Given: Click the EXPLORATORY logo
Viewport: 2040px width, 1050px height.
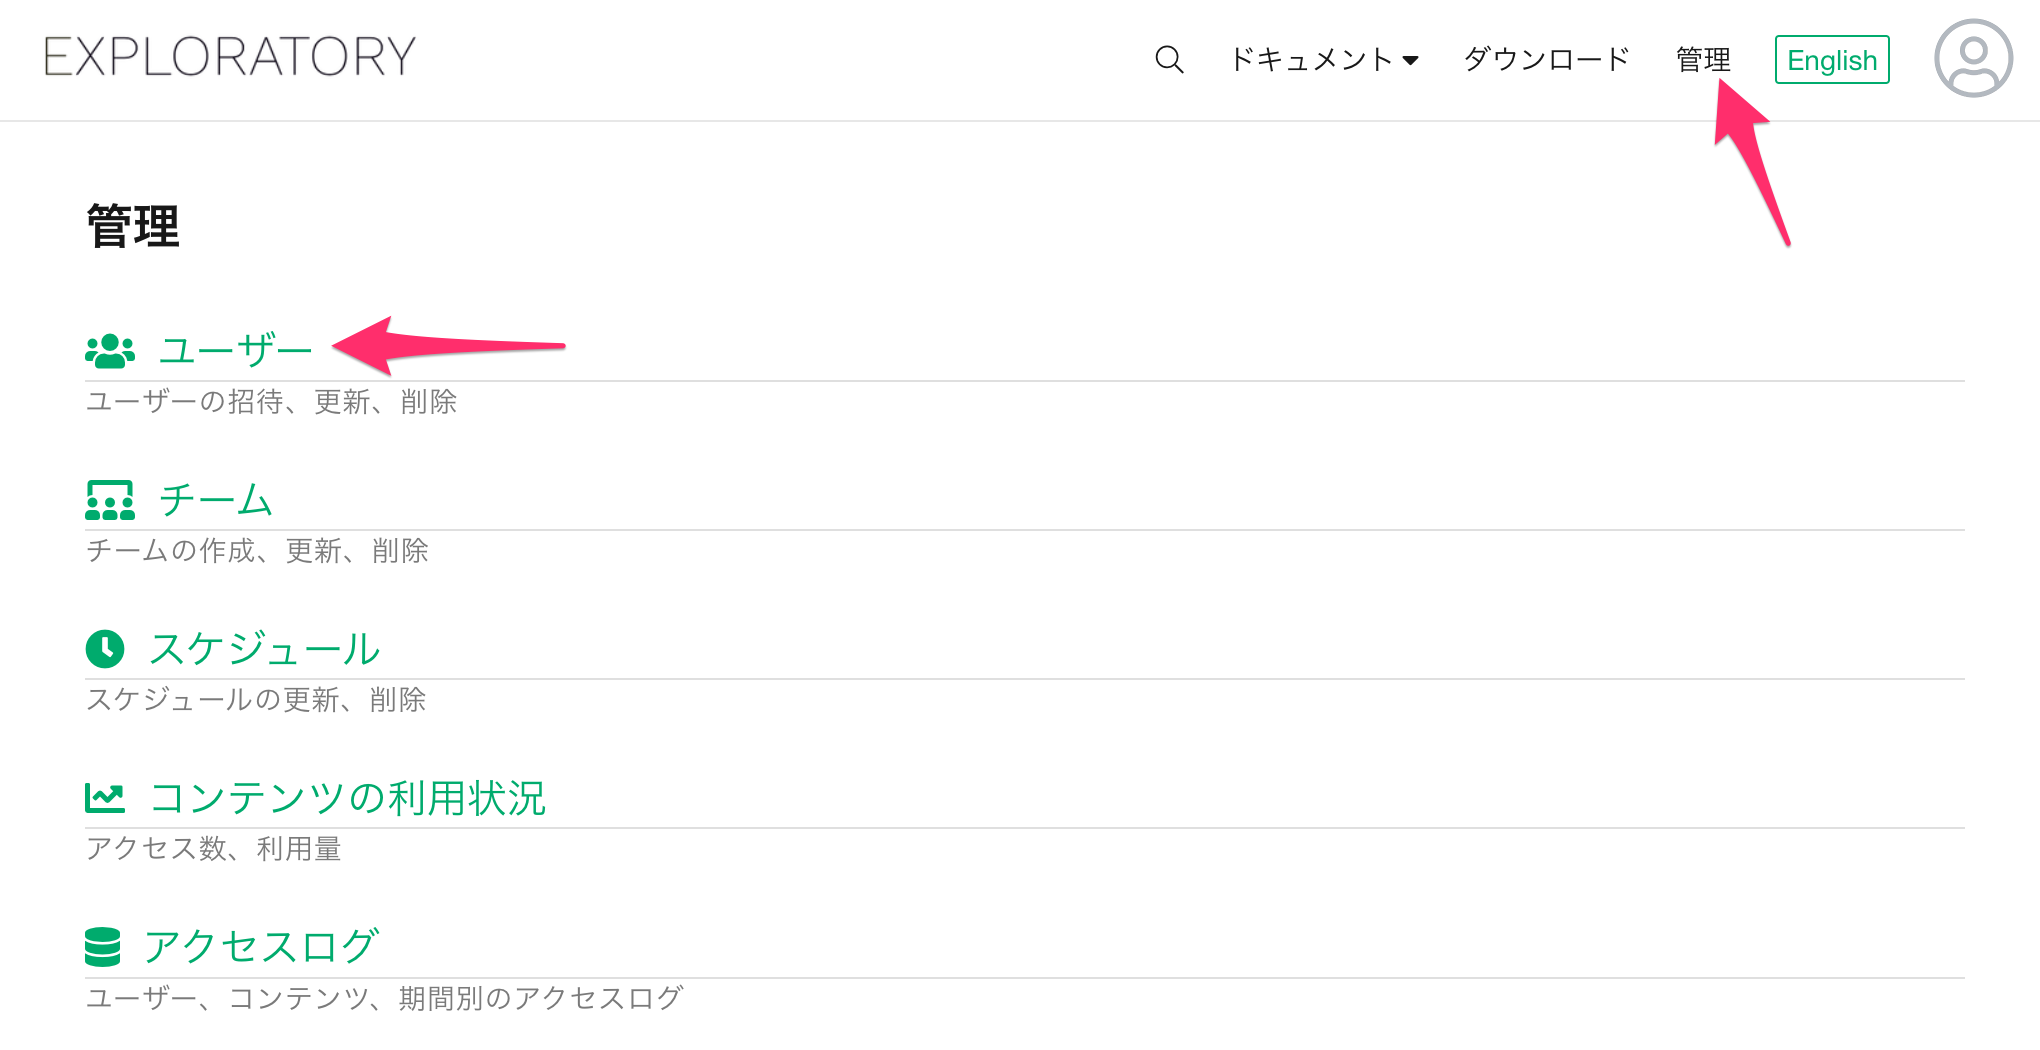Looking at the screenshot, I should coord(229,57).
